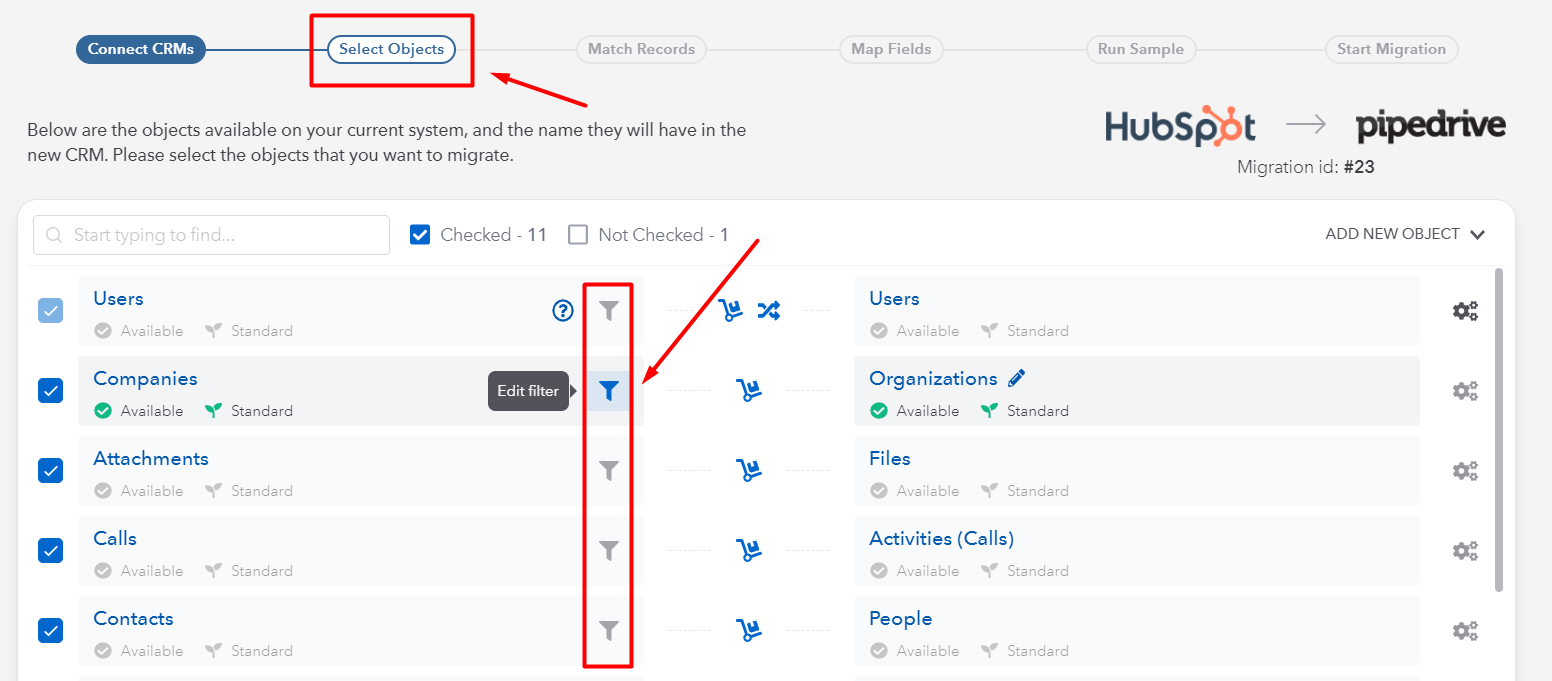This screenshot has height=681, width=1552.
Task: Go to the Select Objects step
Action: click(x=391, y=49)
